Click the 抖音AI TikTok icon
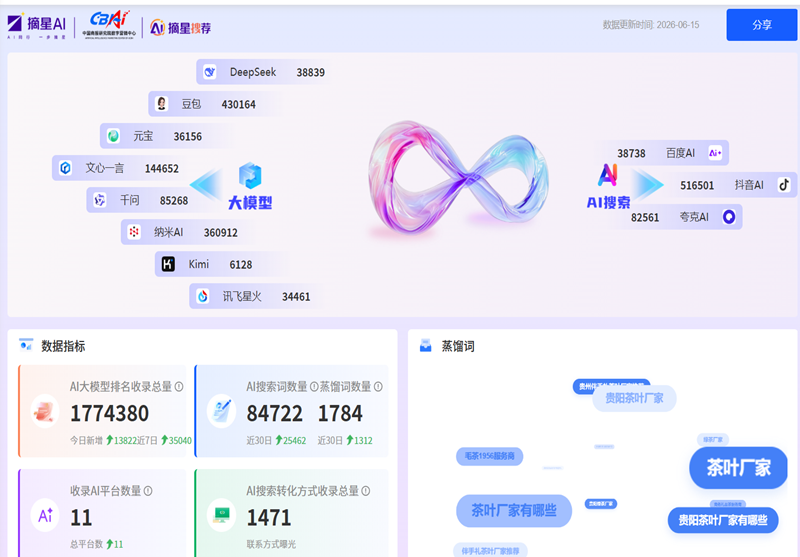 [784, 185]
